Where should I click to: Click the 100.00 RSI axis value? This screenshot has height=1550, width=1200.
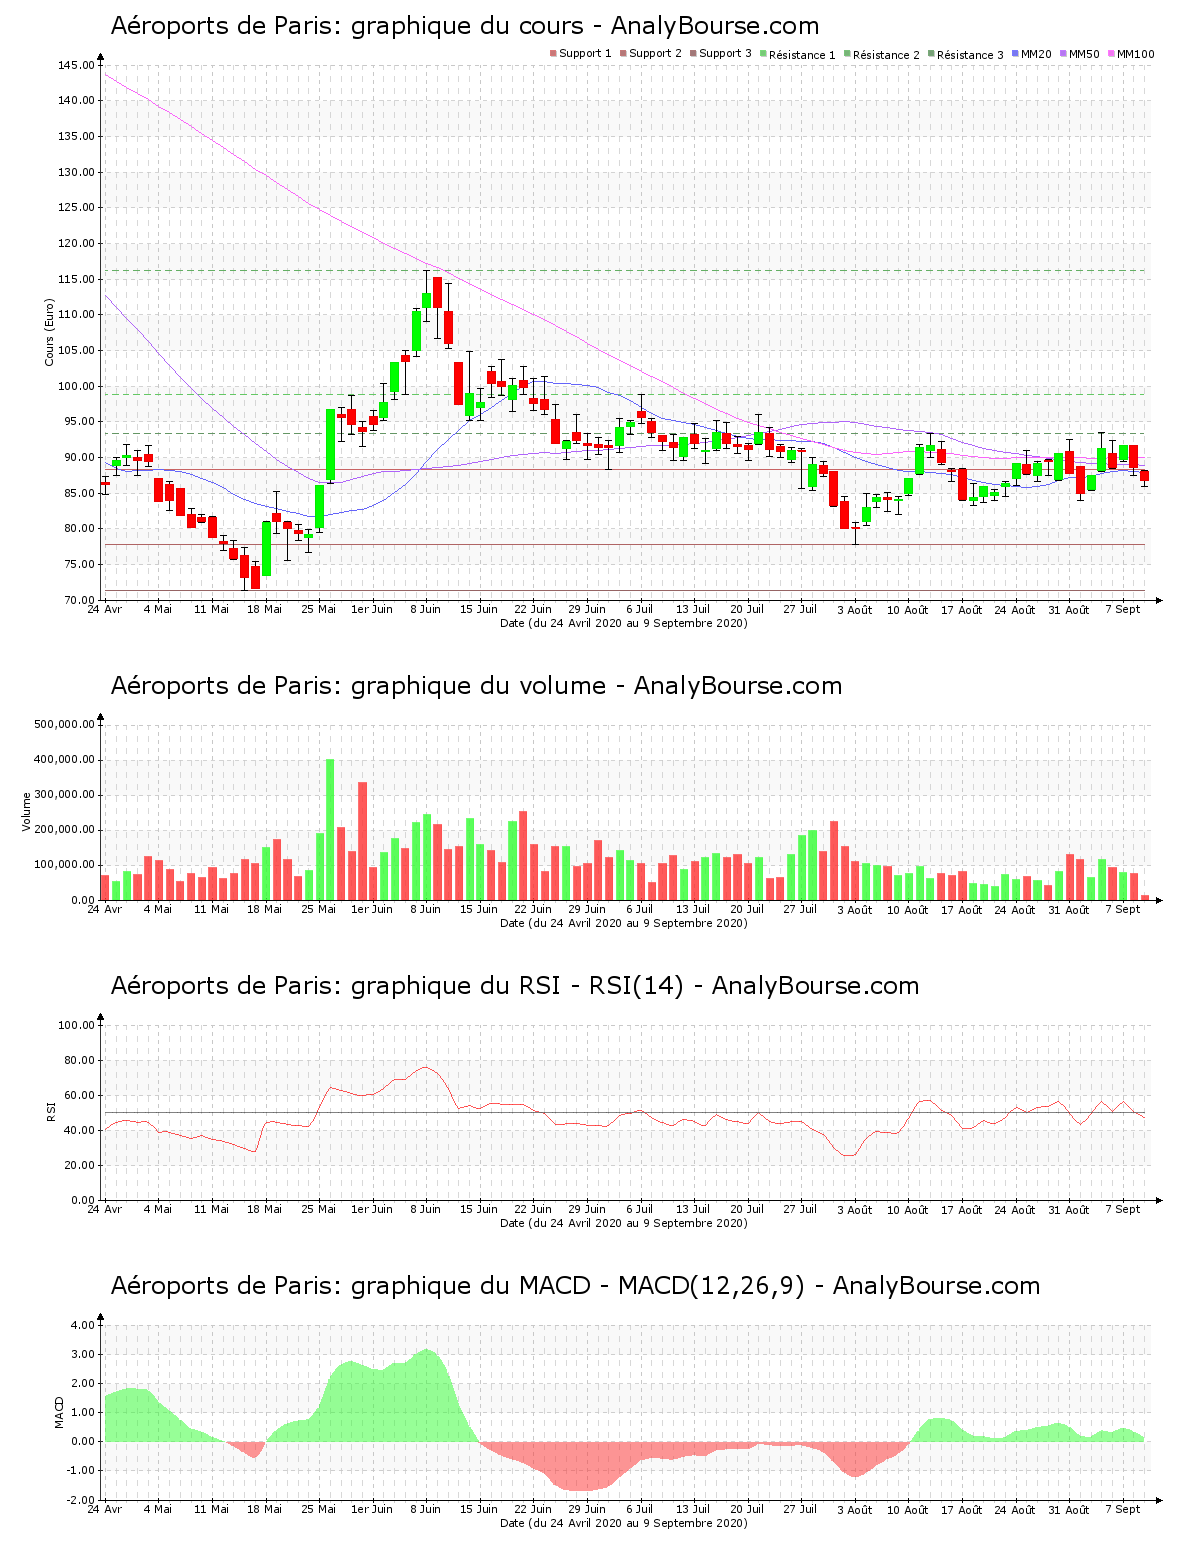pyautogui.click(x=77, y=1025)
